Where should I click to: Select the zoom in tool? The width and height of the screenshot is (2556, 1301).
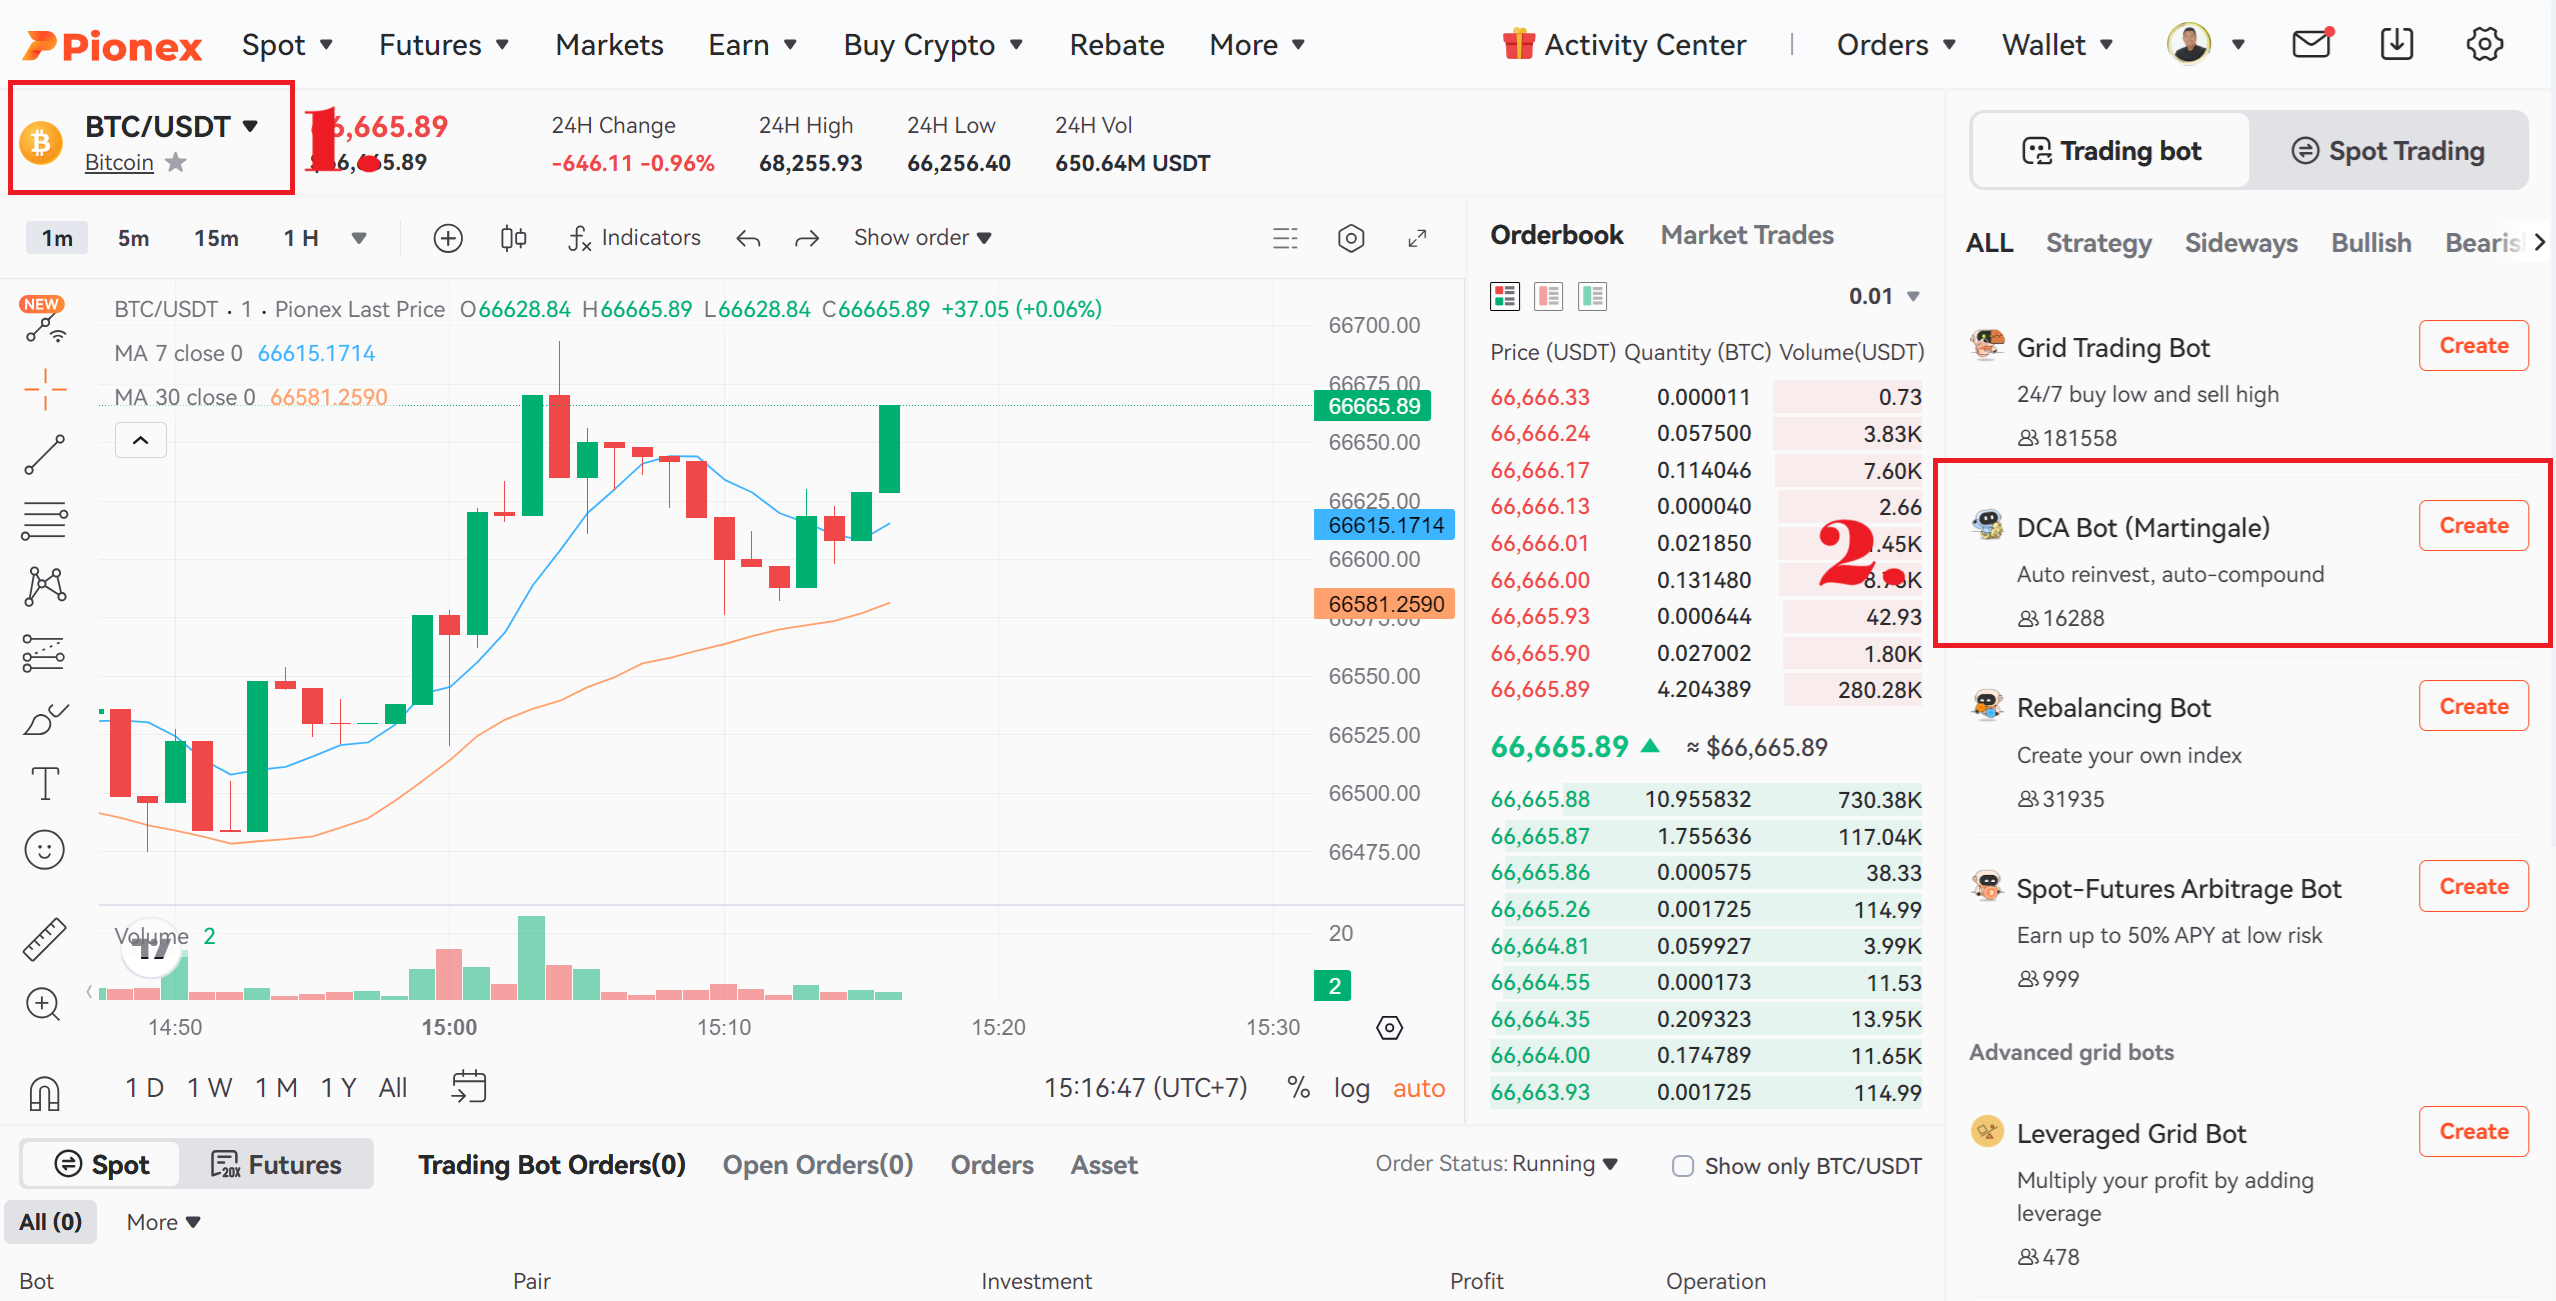pyautogui.click(x=43, y=1004)
